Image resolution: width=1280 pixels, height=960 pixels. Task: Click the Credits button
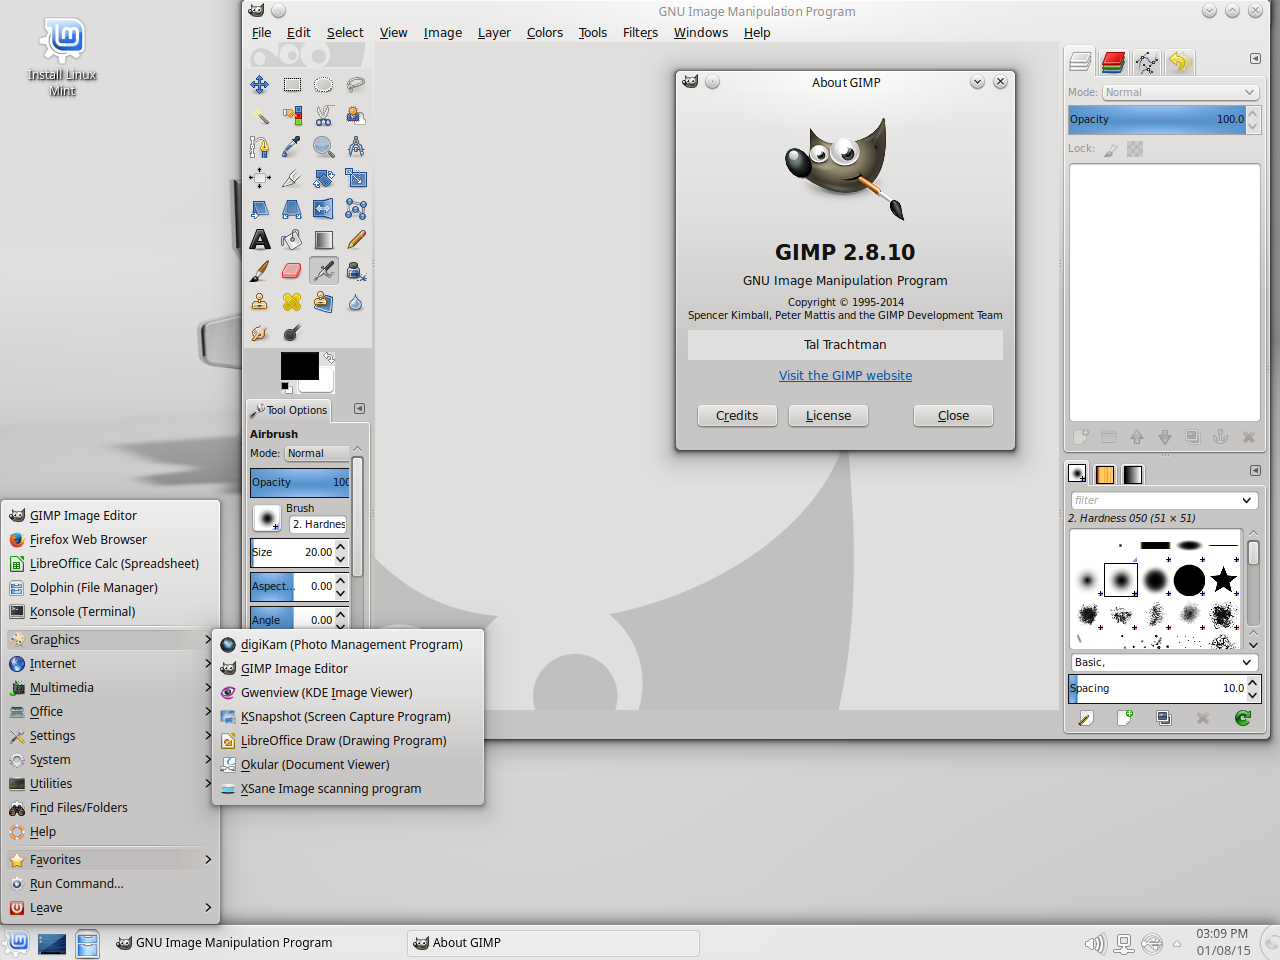point(737,416)
